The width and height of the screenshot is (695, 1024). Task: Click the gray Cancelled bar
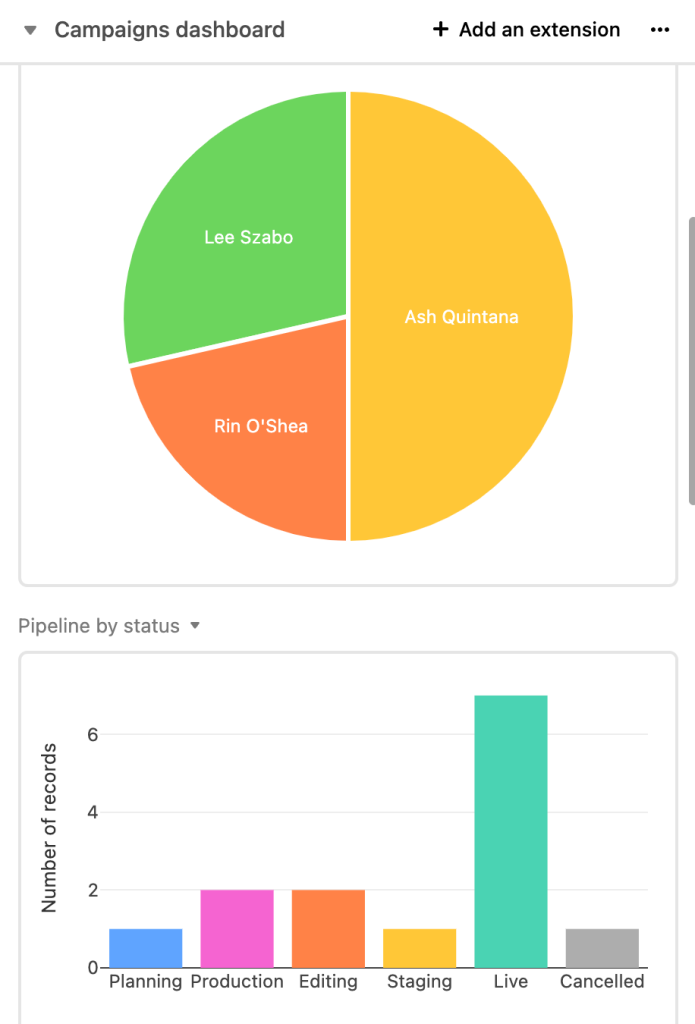pos(602,948)
